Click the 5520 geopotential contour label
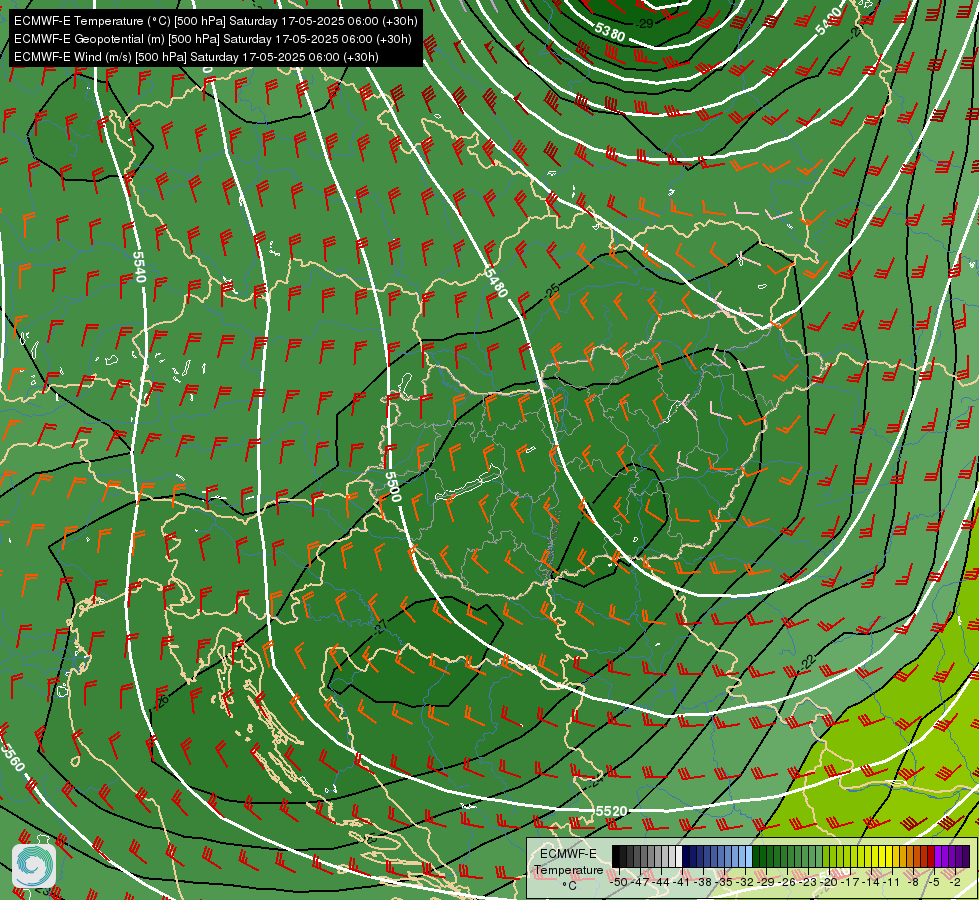This screenshot has width=979, height=900. point(611,811)
